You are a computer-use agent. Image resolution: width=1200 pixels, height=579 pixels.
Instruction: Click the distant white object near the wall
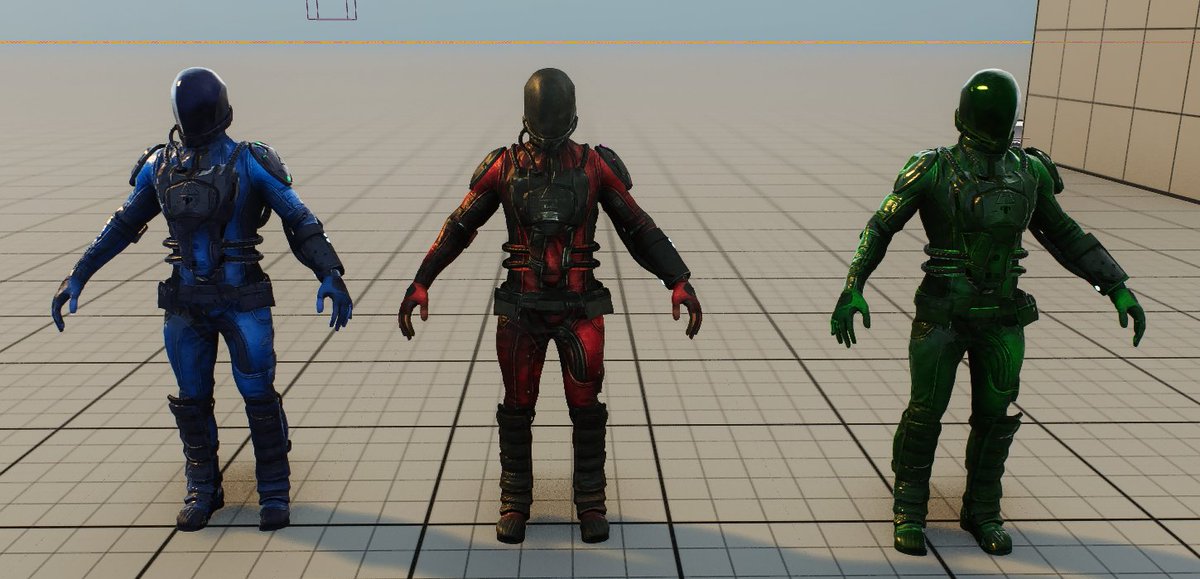click(x=1018, y=131)
